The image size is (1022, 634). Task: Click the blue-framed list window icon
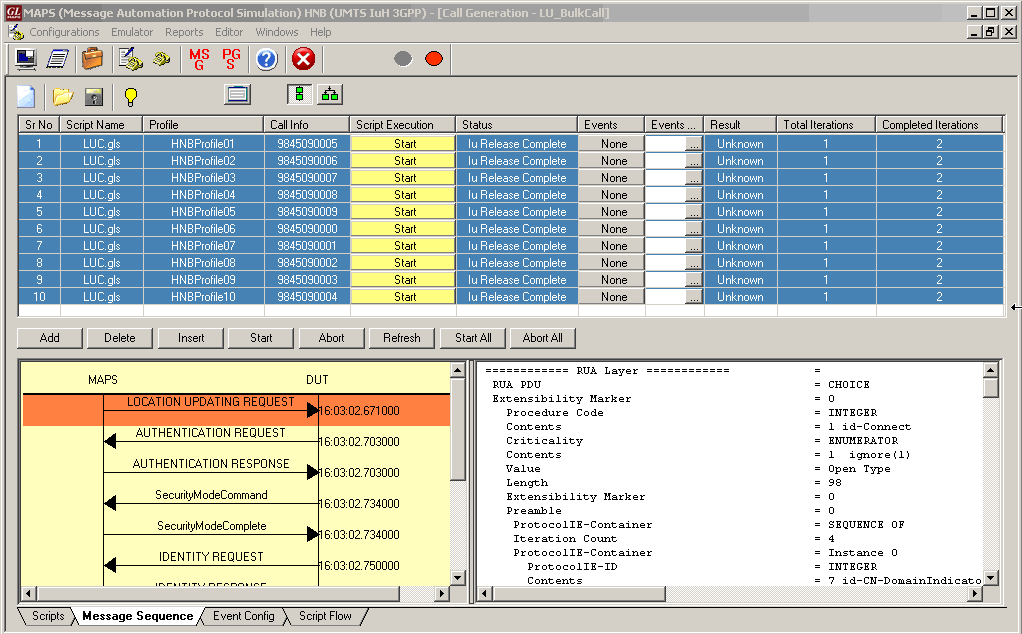(x=237, y=95)
